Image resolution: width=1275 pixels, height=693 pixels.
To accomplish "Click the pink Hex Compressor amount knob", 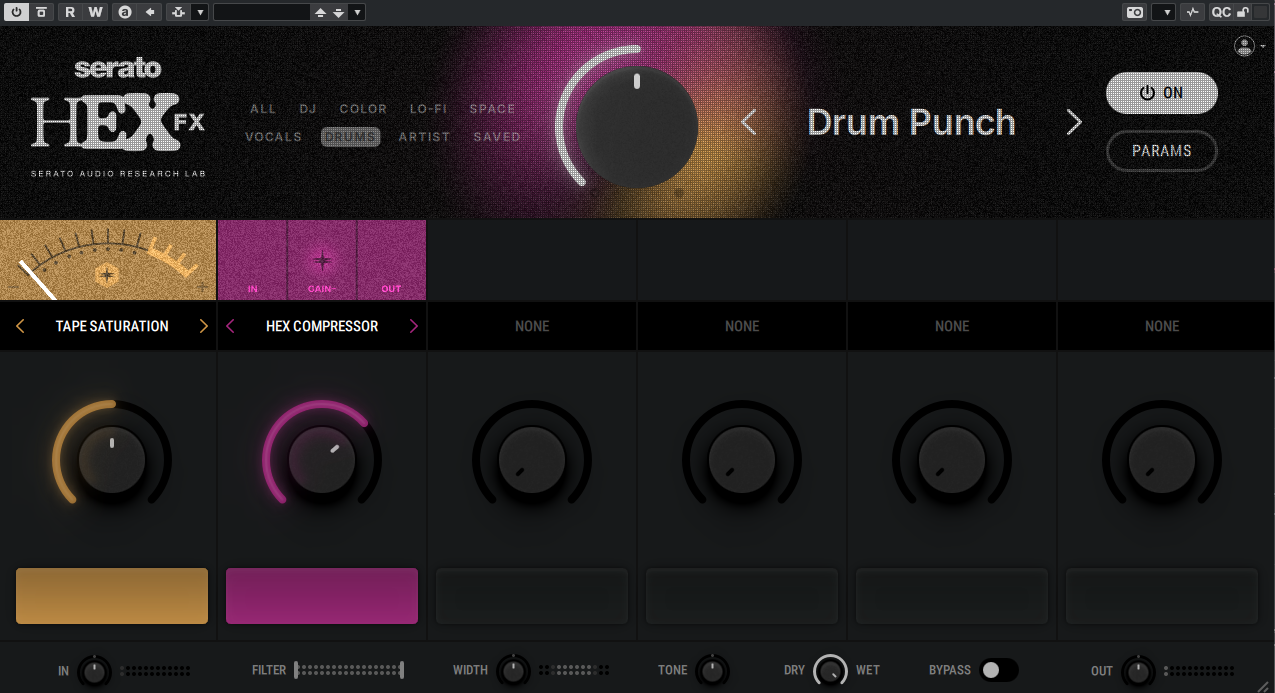I will point(322,460).
